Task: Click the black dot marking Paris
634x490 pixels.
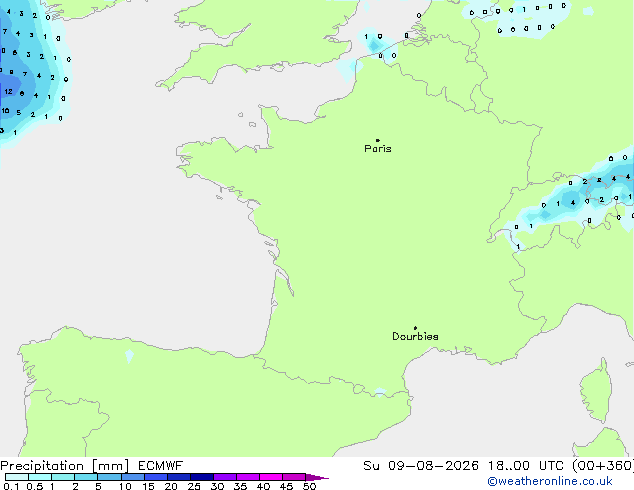Action: [378, 140]
